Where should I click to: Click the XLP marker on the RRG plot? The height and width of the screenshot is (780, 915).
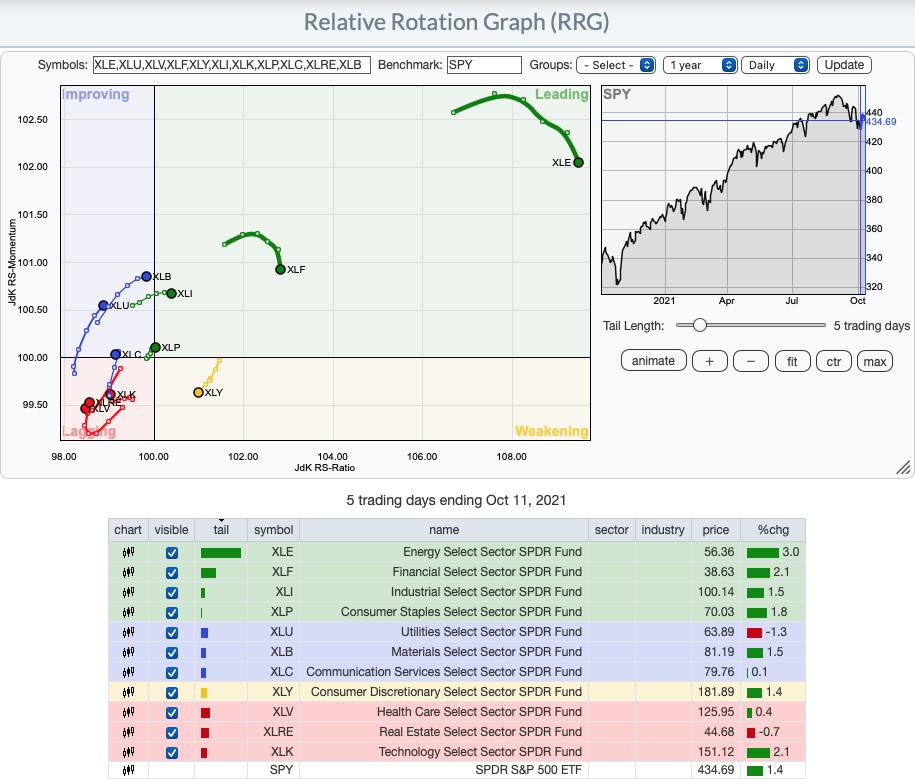coord(155,348)
